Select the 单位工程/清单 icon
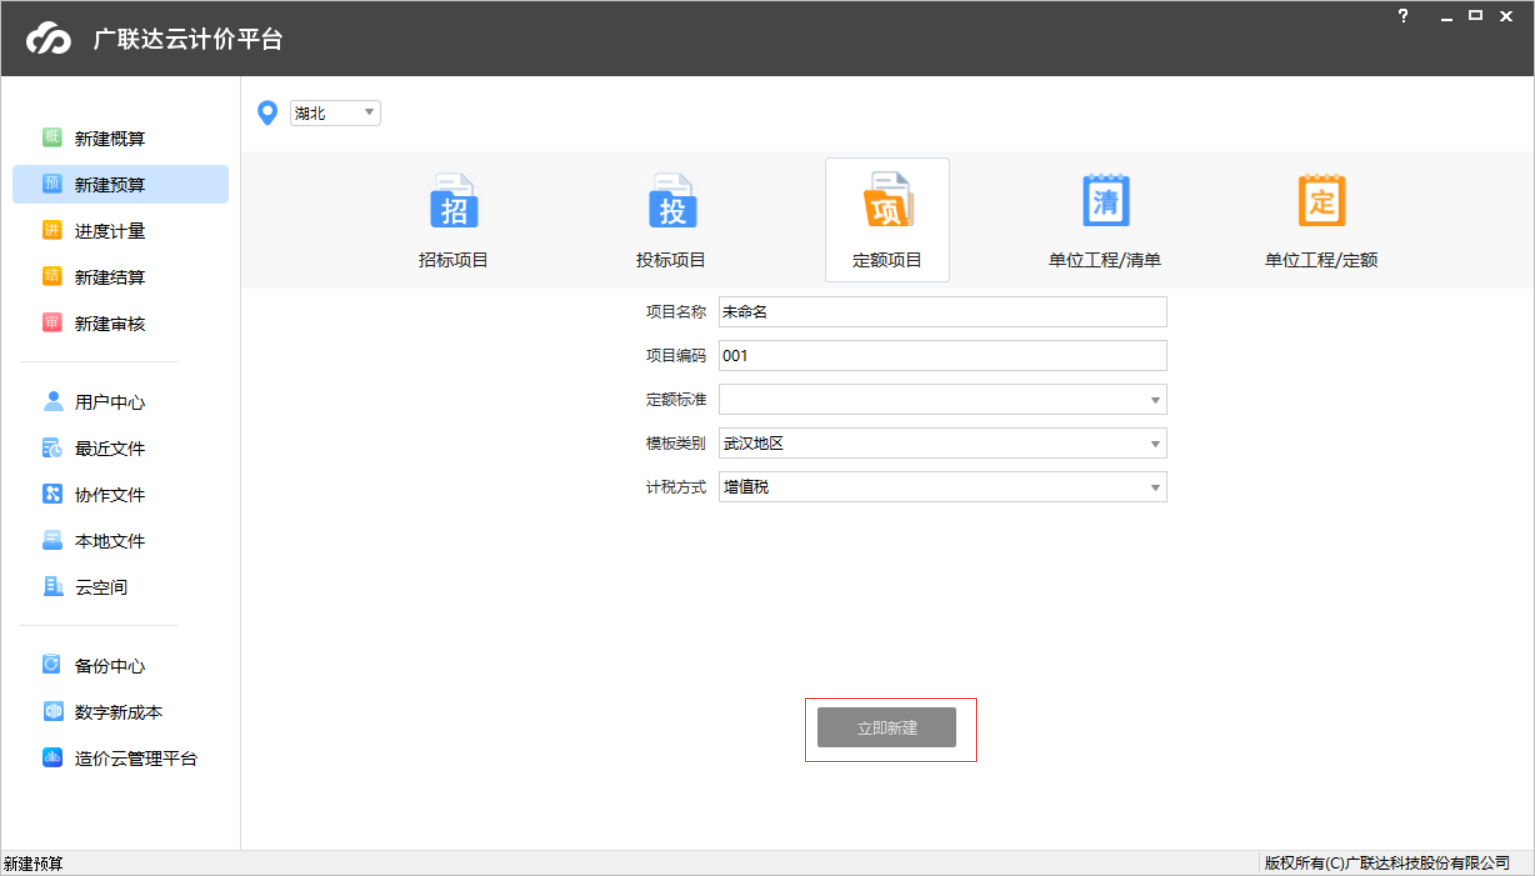Screen dimensions: 1535x876 [1106, 201]
